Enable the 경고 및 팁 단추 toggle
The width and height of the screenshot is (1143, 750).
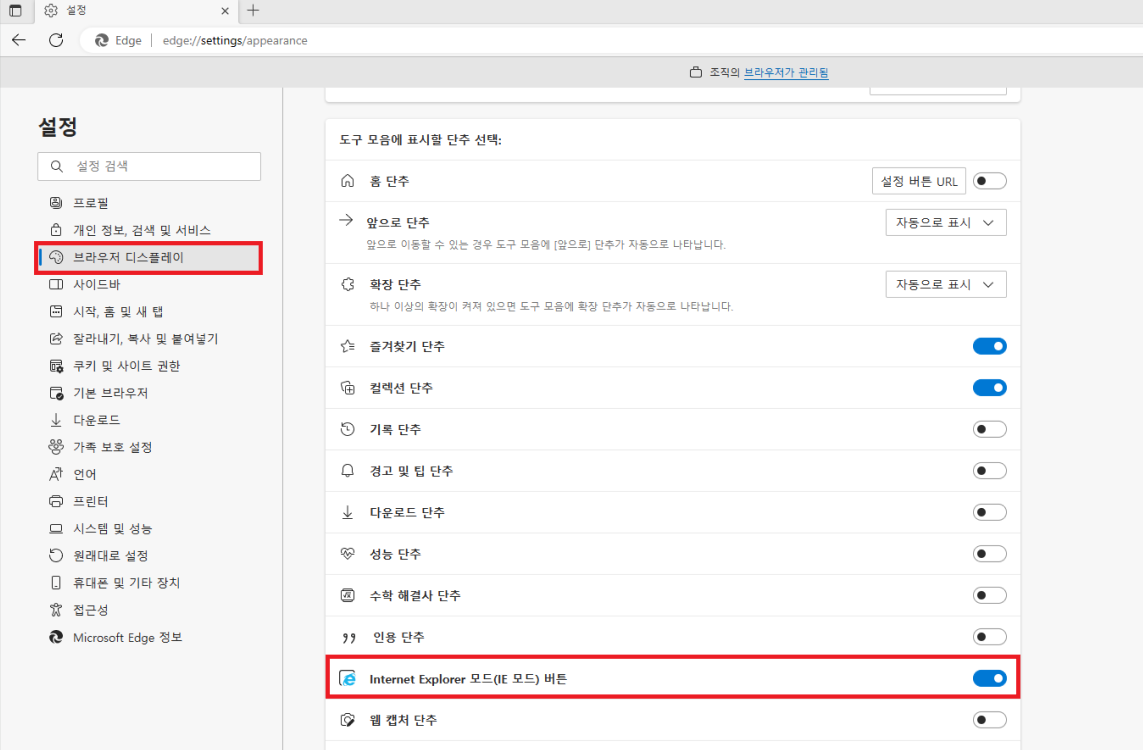click(x=989, y=471)
